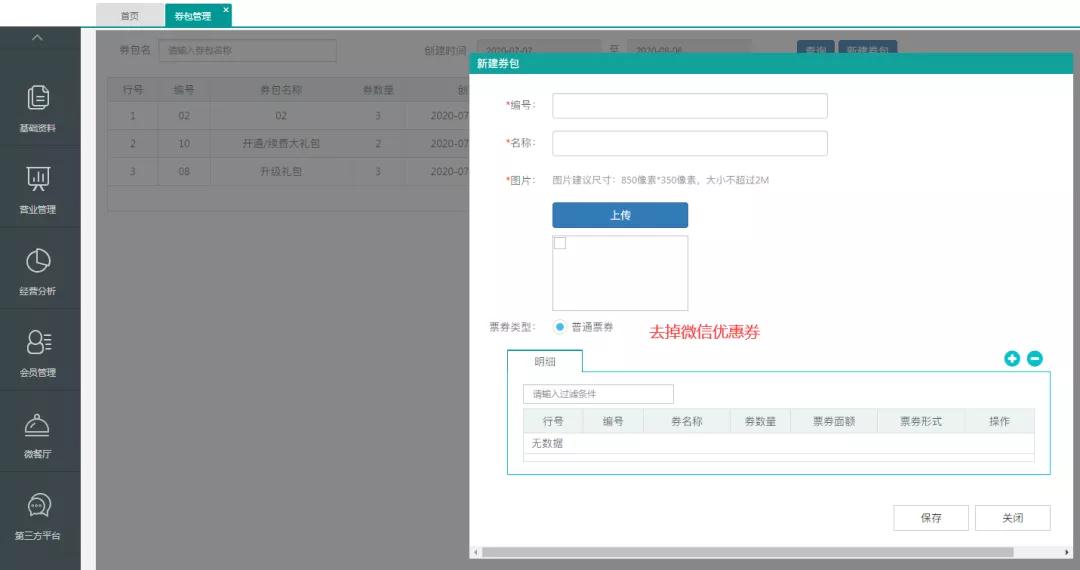Click green plus icon to add detail row
This screenshot has width=1080, height=570.
1012,358
